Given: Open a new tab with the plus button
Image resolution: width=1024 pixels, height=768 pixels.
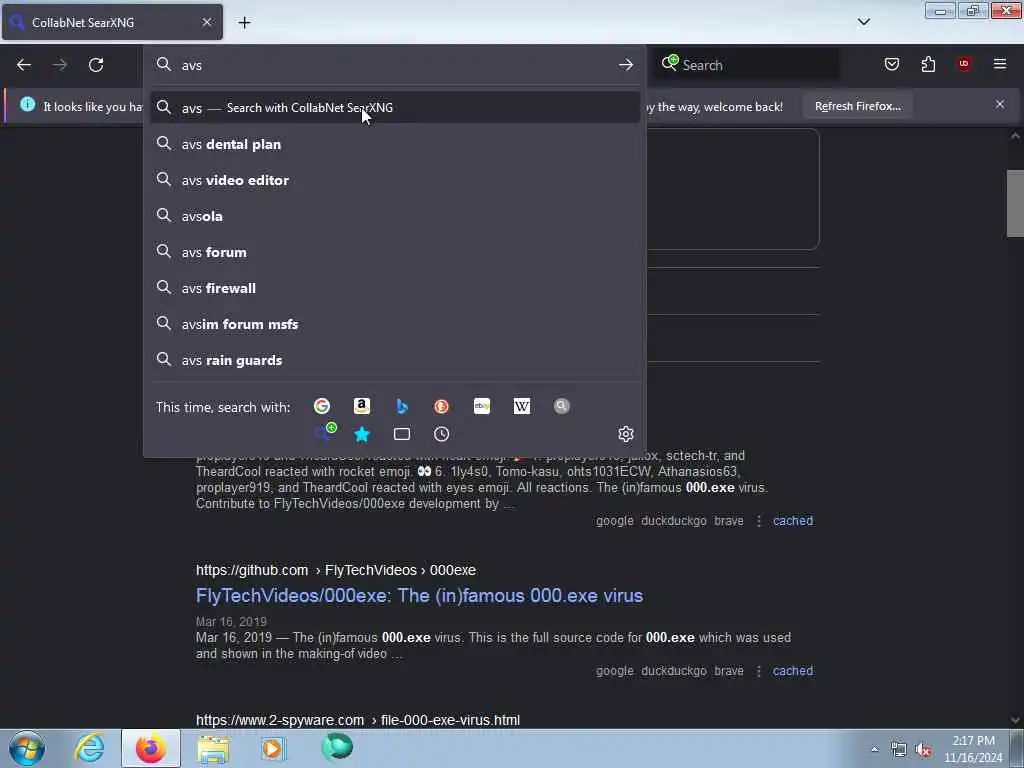Looking at the screenshot, I should point(244,22).
